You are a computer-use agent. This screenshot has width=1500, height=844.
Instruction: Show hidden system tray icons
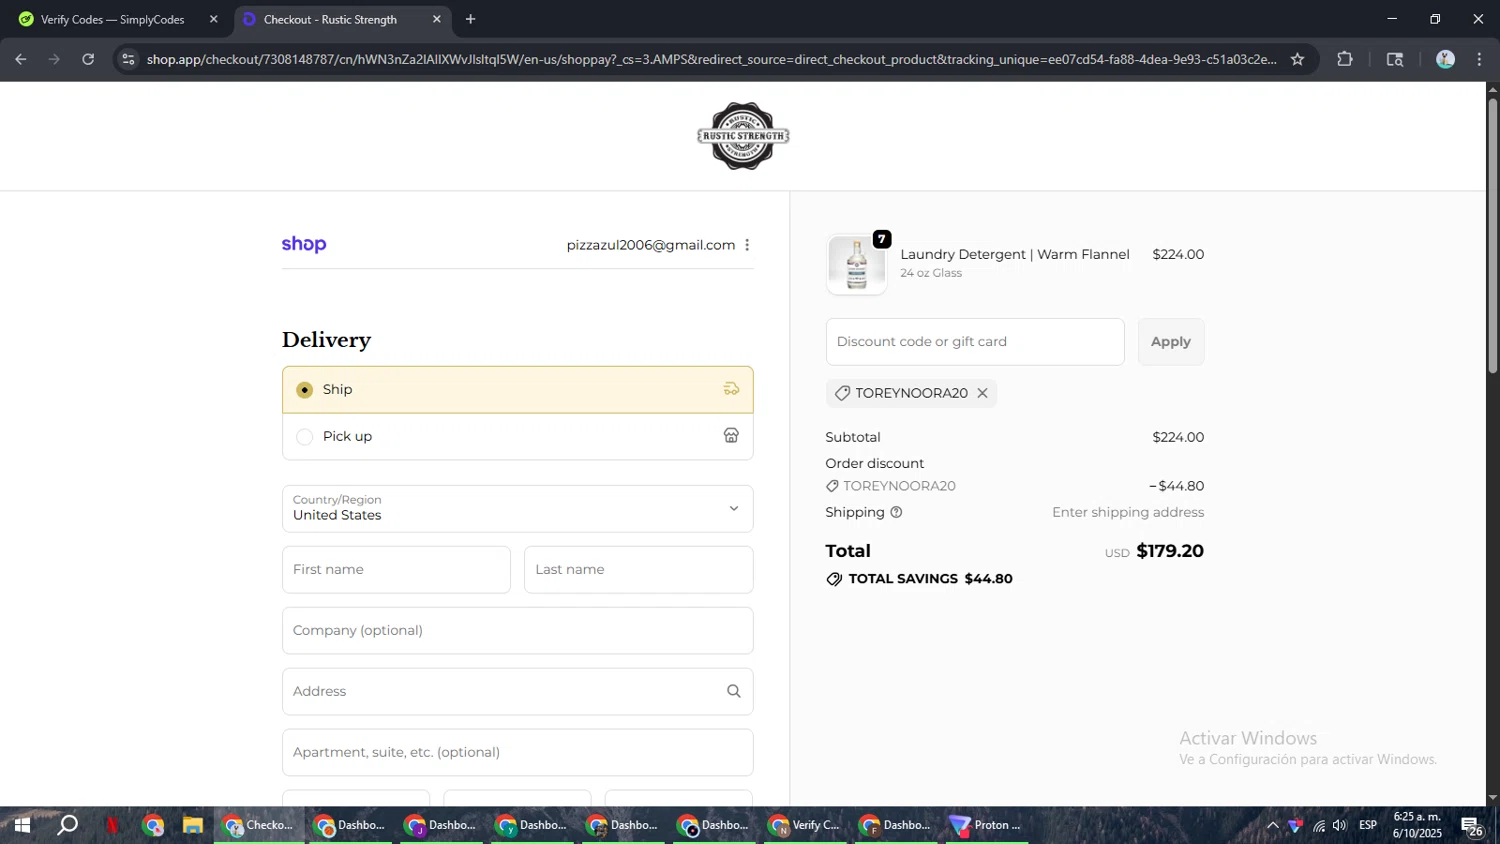point(1272,825)
